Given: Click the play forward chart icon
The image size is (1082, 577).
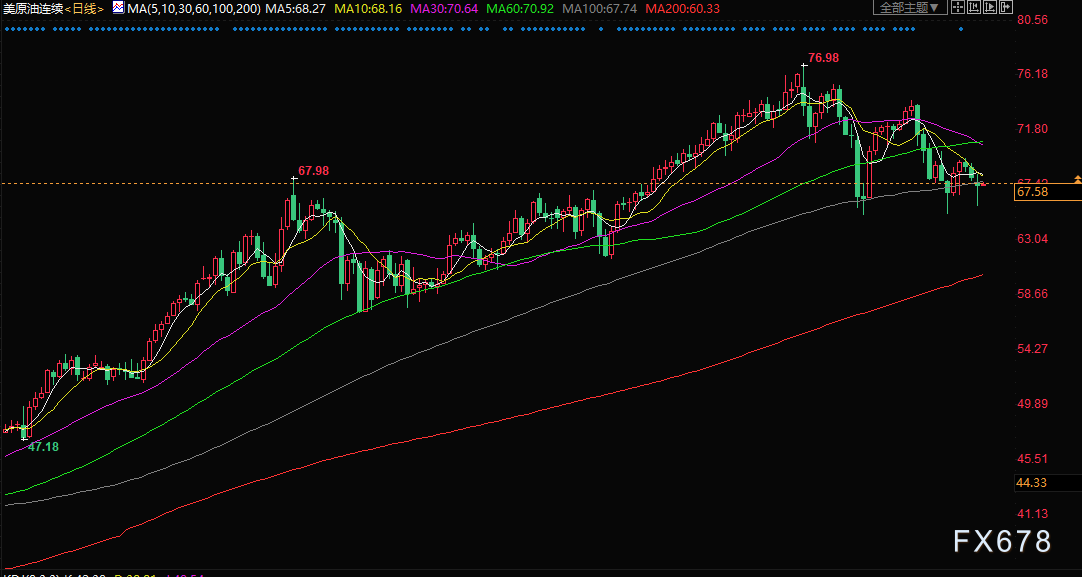Looking at the screenshot, I should 990,8.
